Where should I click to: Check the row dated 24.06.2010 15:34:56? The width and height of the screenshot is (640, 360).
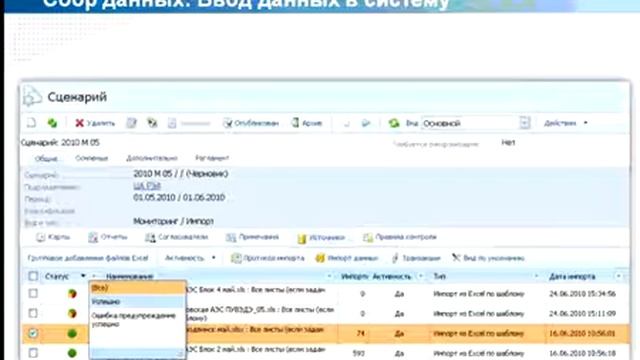point(33,293)
